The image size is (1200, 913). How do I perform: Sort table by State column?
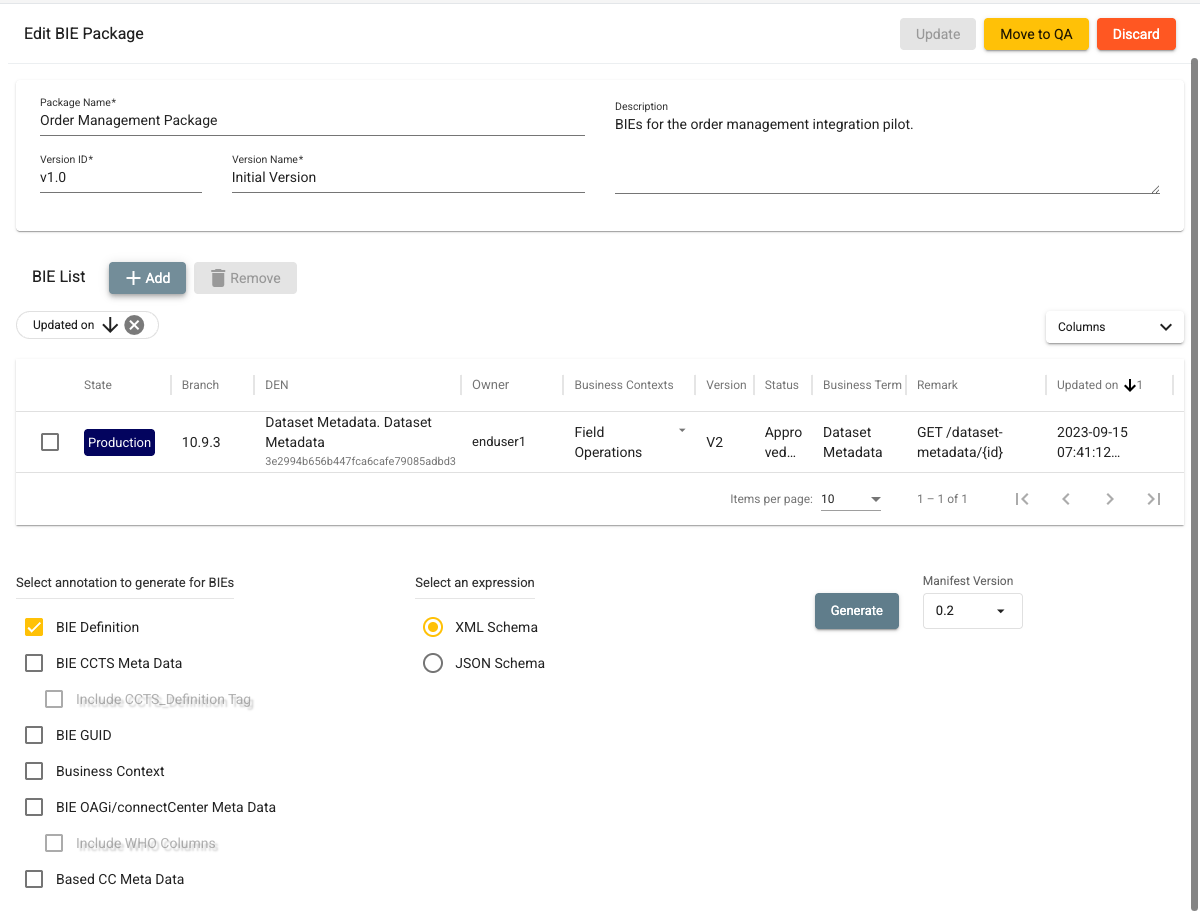(x=98, y=385)
